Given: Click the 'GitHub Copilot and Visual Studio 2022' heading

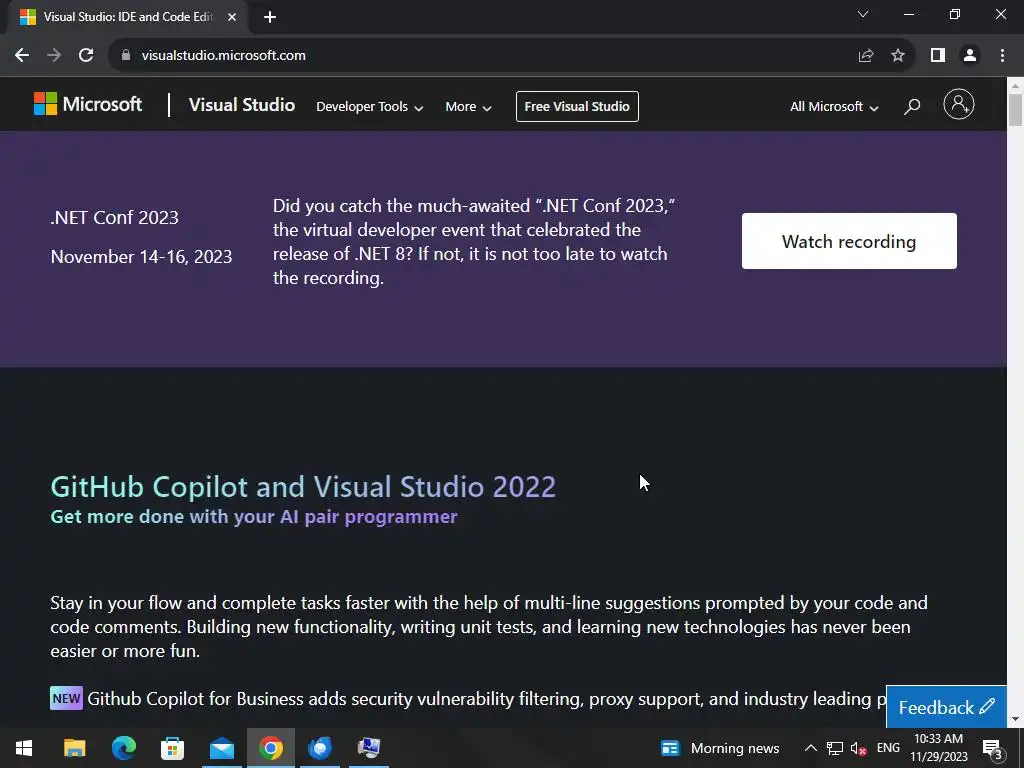Looking at the screenshot, I should coord(303,487).
